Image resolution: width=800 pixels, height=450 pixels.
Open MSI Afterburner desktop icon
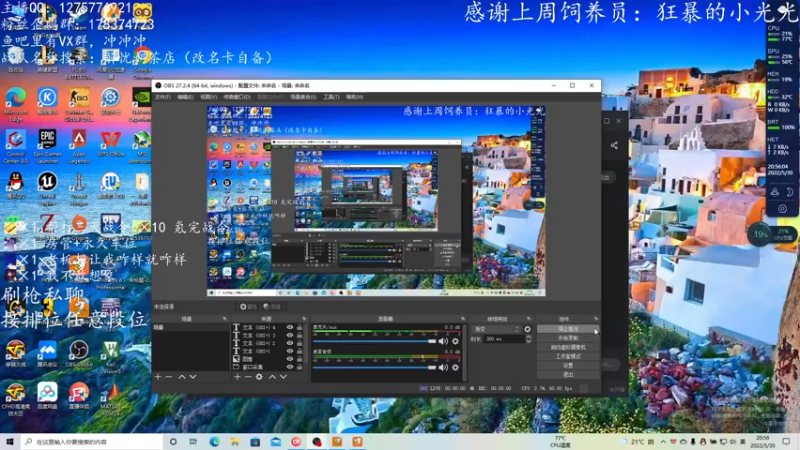tap(141, 147)
